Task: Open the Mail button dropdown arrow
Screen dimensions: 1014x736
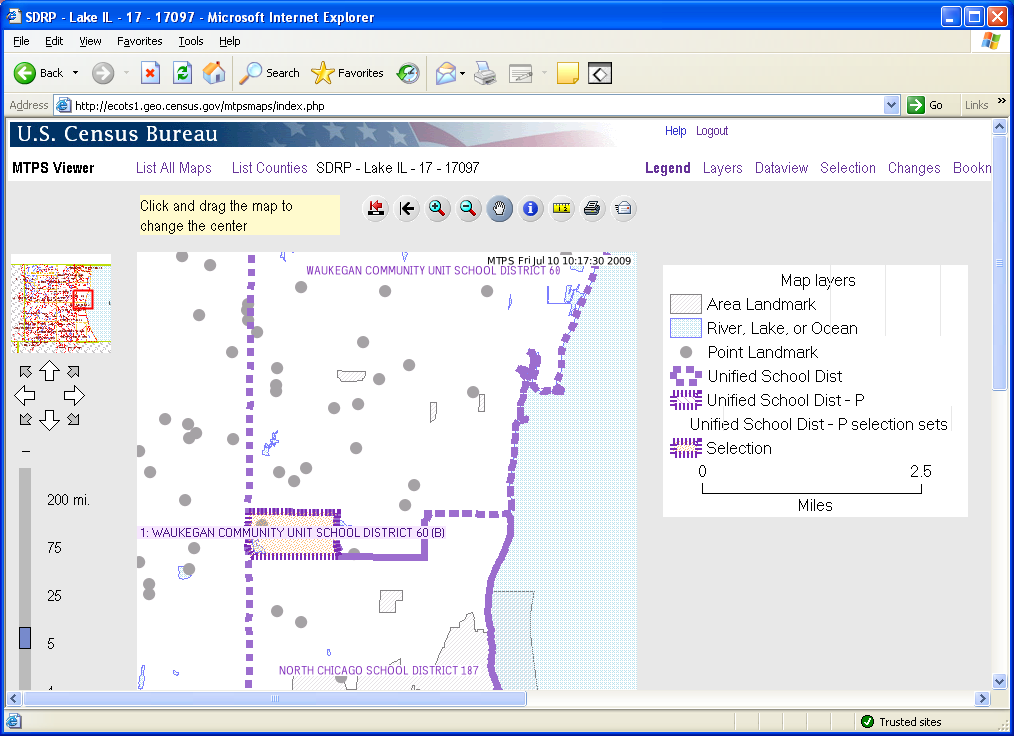Action: click(463, 73)
